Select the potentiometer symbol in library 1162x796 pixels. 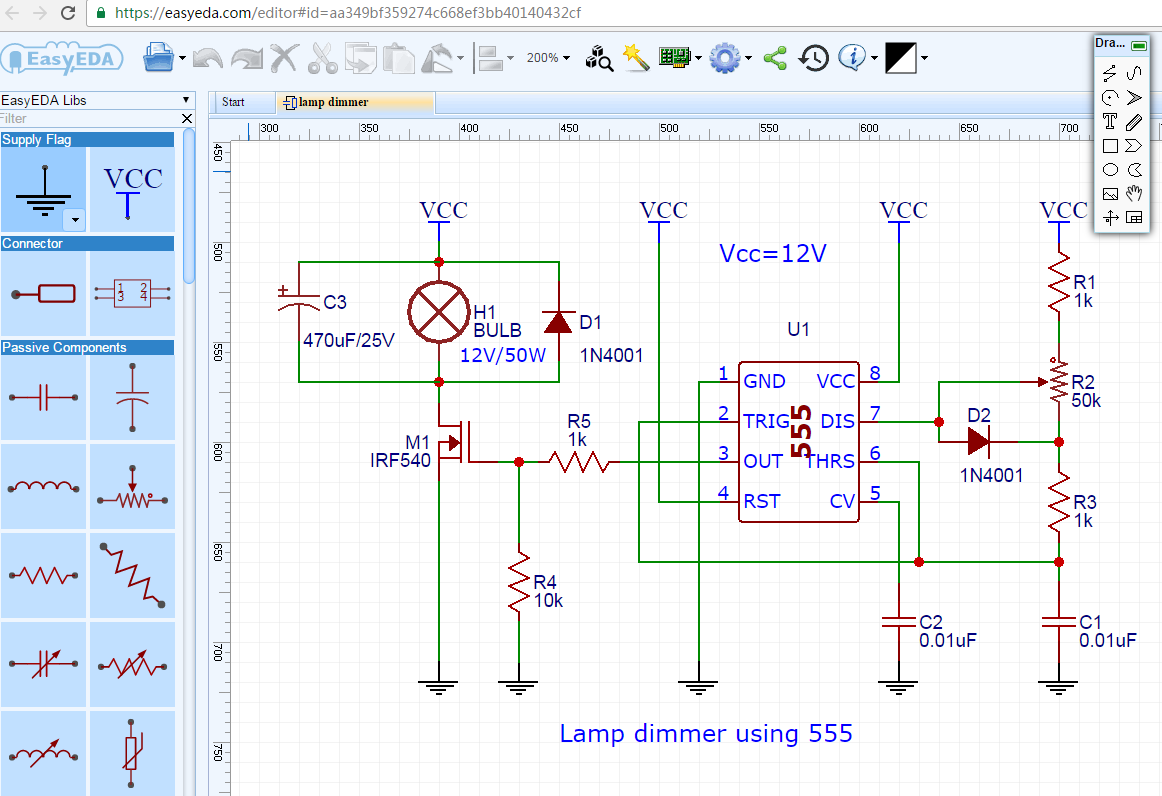pyautogui.click(x=133, y=486)
